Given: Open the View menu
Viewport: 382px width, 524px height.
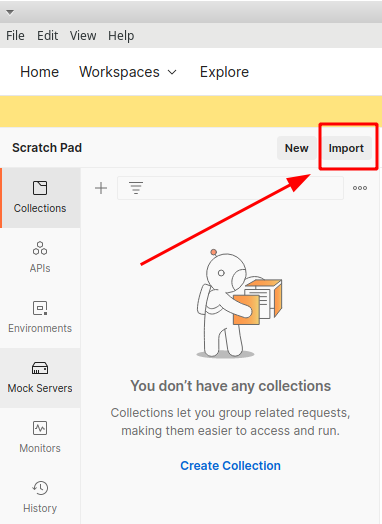Looking at the screenshot, I should tap(83, 35).
